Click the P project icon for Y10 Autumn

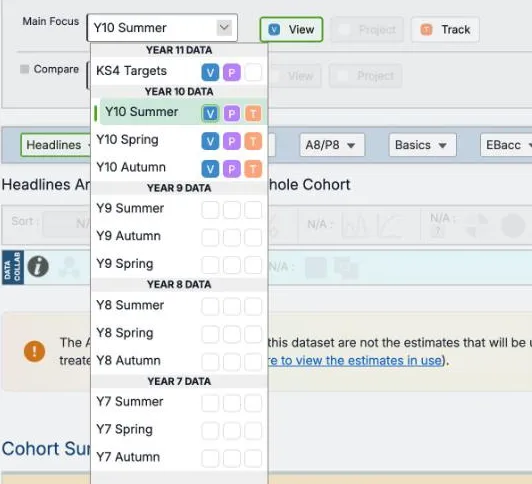[x=232, y=169]
